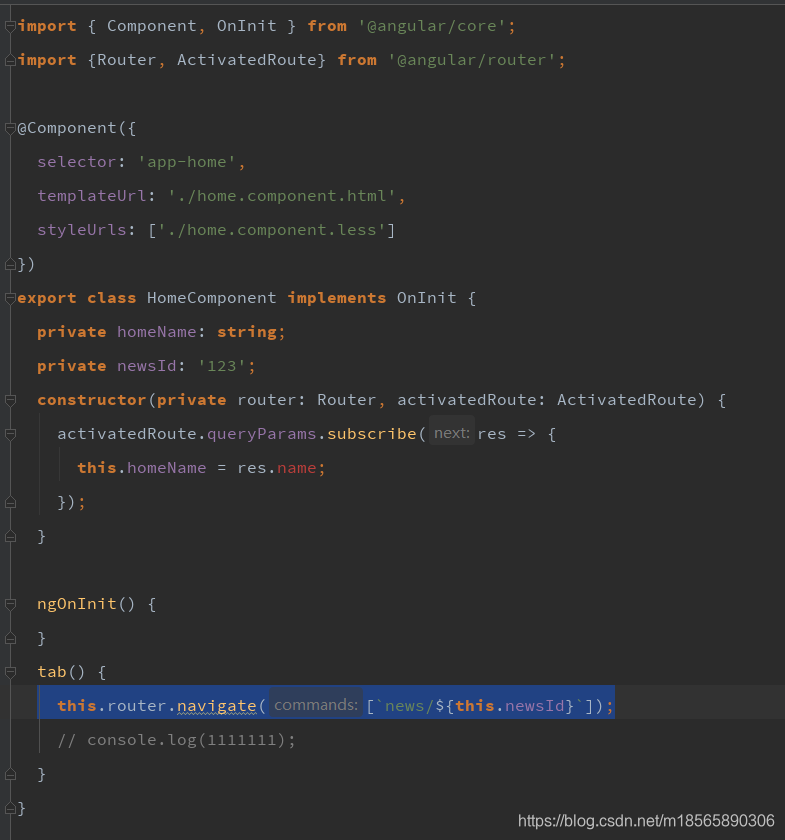Click the export keyword

pos(47,298)
